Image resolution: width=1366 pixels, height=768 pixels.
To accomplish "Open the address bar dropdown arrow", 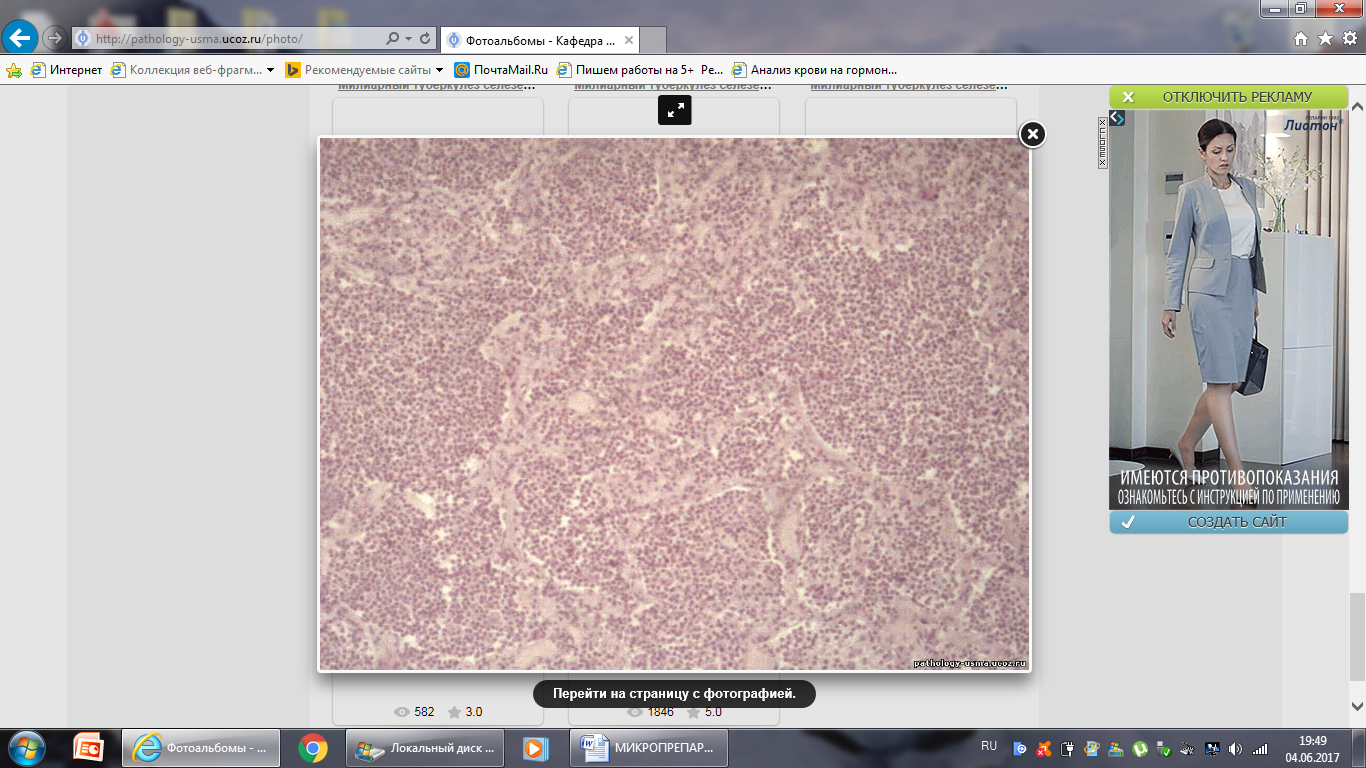I will tap(408, 39).
